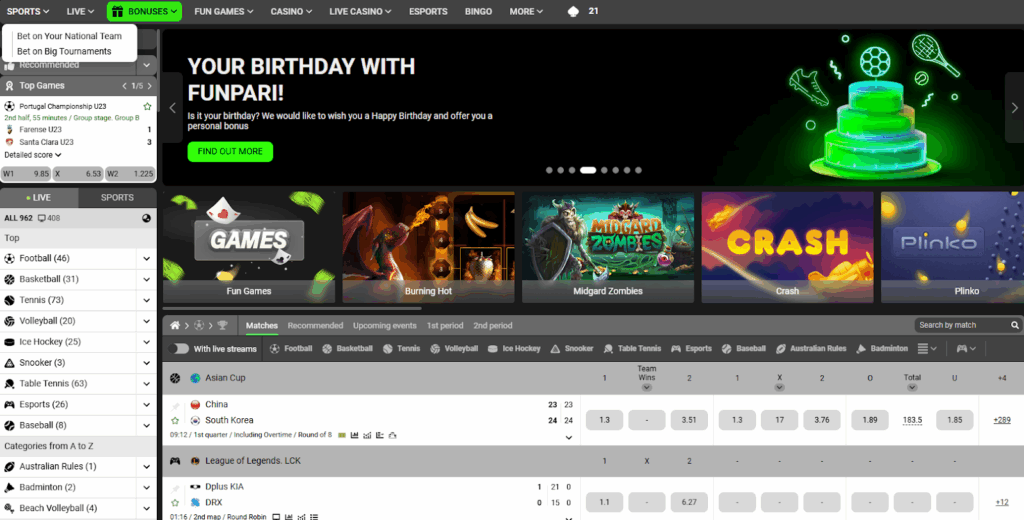This screenshot has height=520, width=1024.
Task: Click the trophy icon in the breadcrumb bar
Action: point(222,326)
